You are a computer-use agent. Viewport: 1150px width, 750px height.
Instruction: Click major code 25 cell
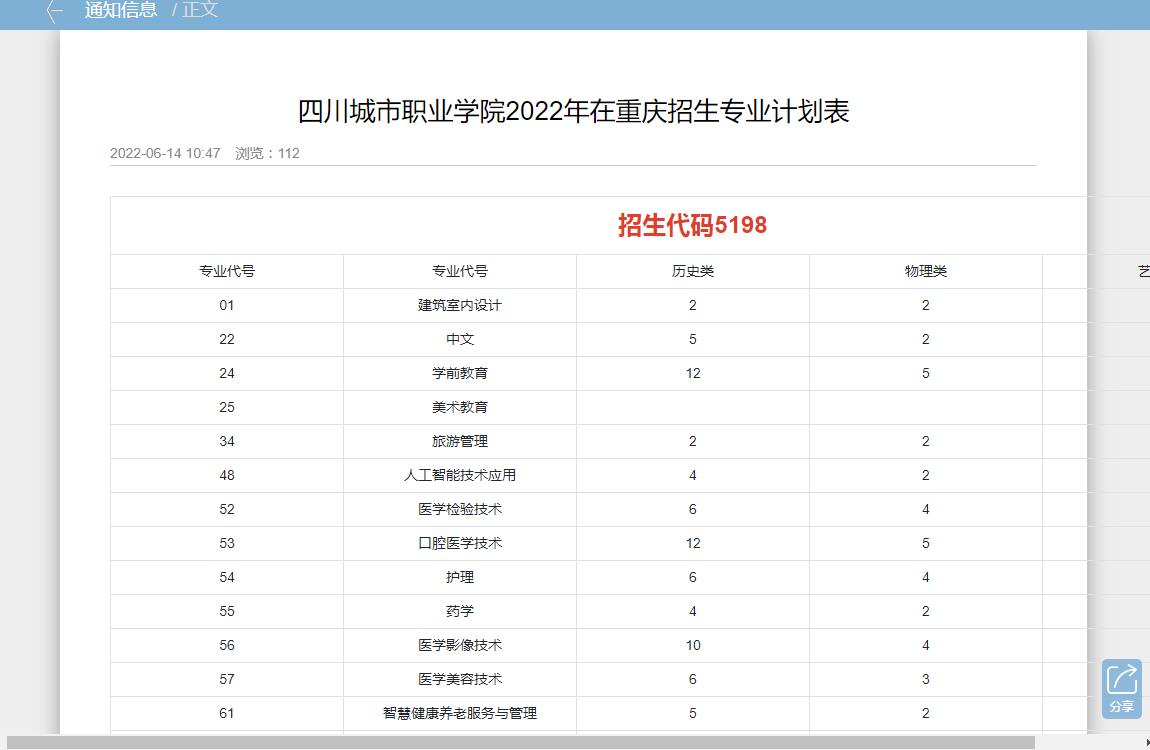click(x=227, y=407)
